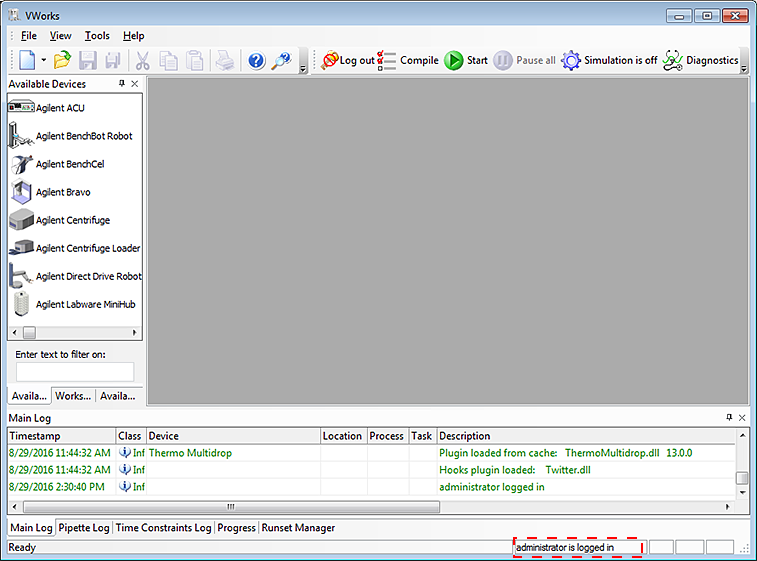Click the Location column header
The height and width of the screenshot is (561, 757).
coord(344,436)
